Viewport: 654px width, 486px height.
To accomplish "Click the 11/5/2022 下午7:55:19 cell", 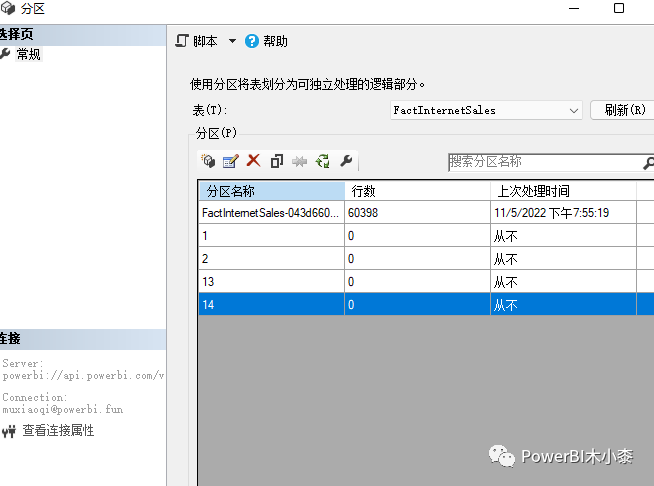I will (563, 213).
